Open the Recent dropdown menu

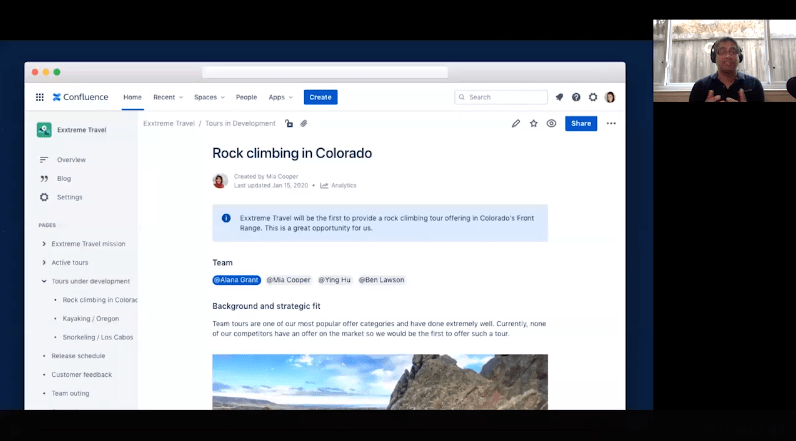(x=167, y=97)
